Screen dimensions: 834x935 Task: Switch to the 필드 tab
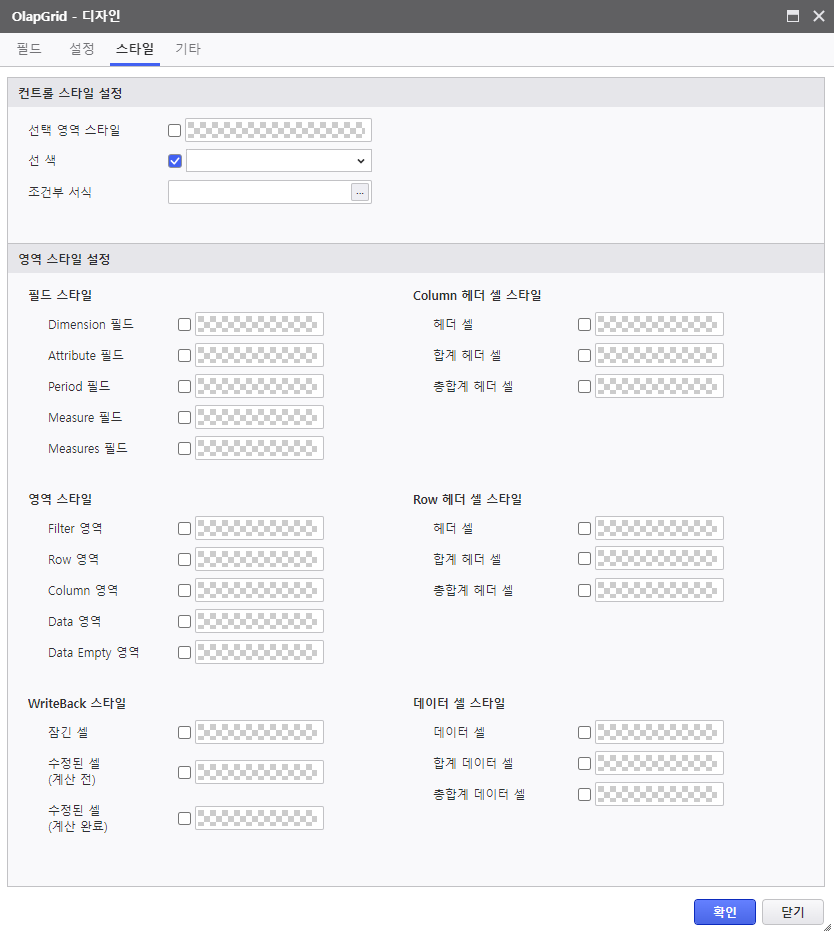pyautogui.click(x=29, y=49)
